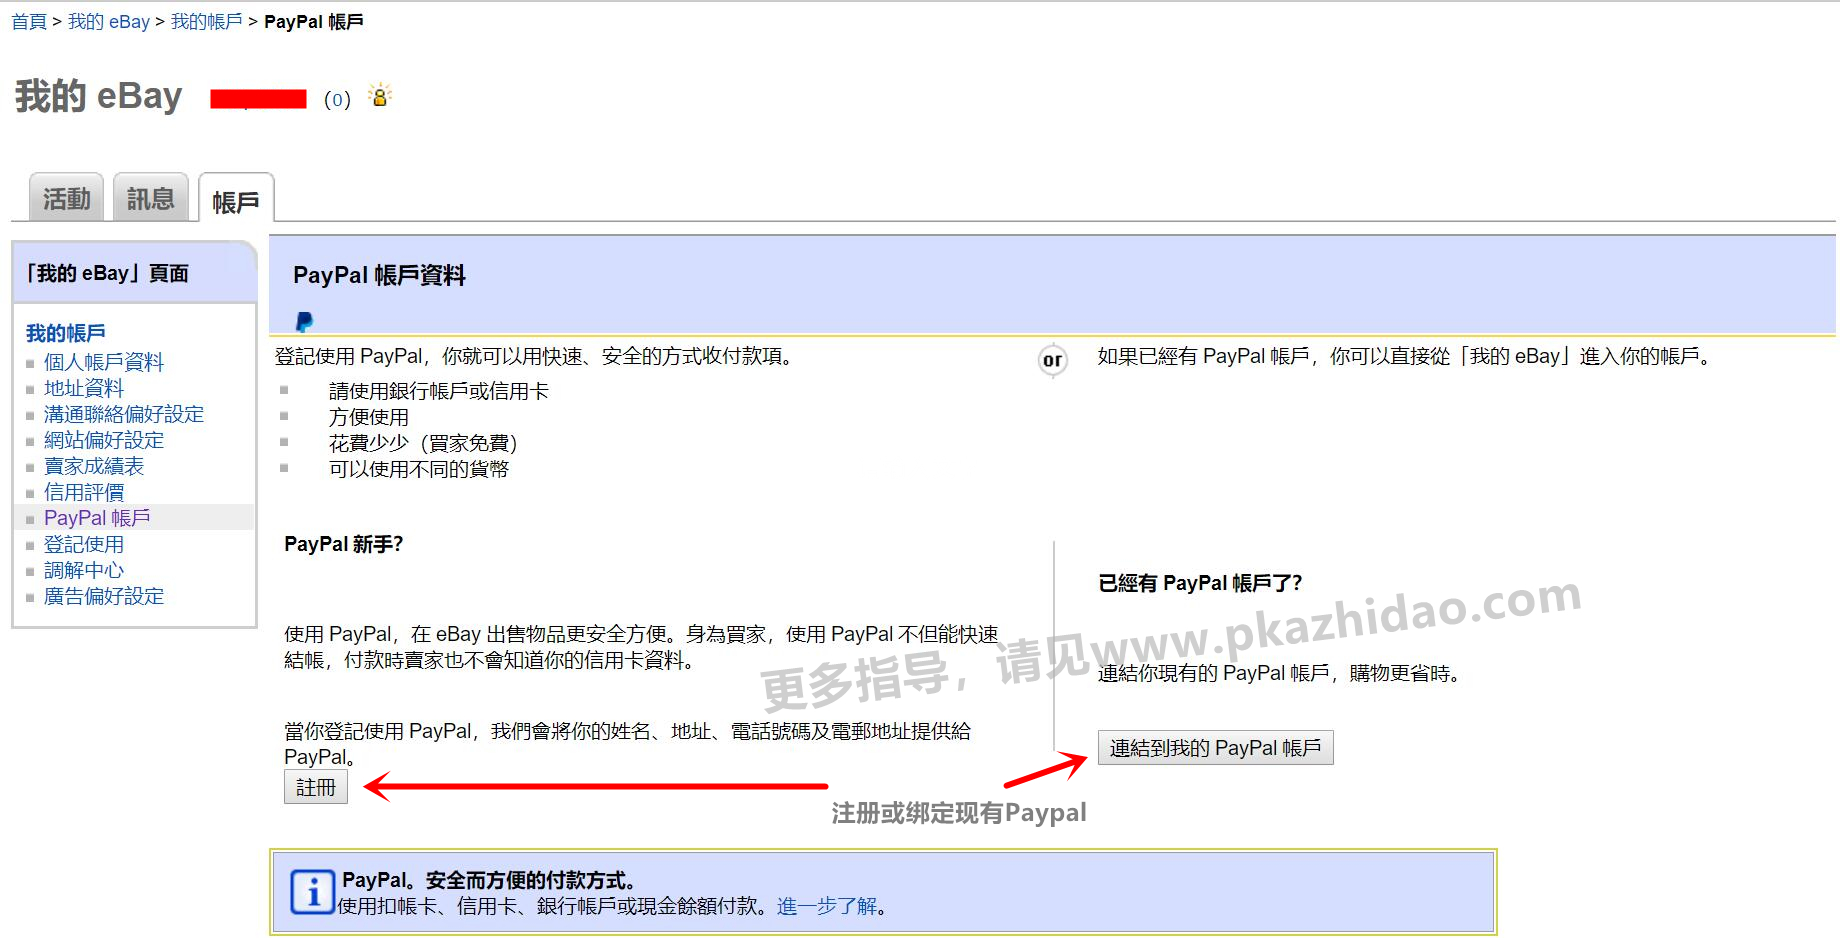
Task: Open 個人帳戶資料 in sidebar
Action: click(x=104, y=362)
